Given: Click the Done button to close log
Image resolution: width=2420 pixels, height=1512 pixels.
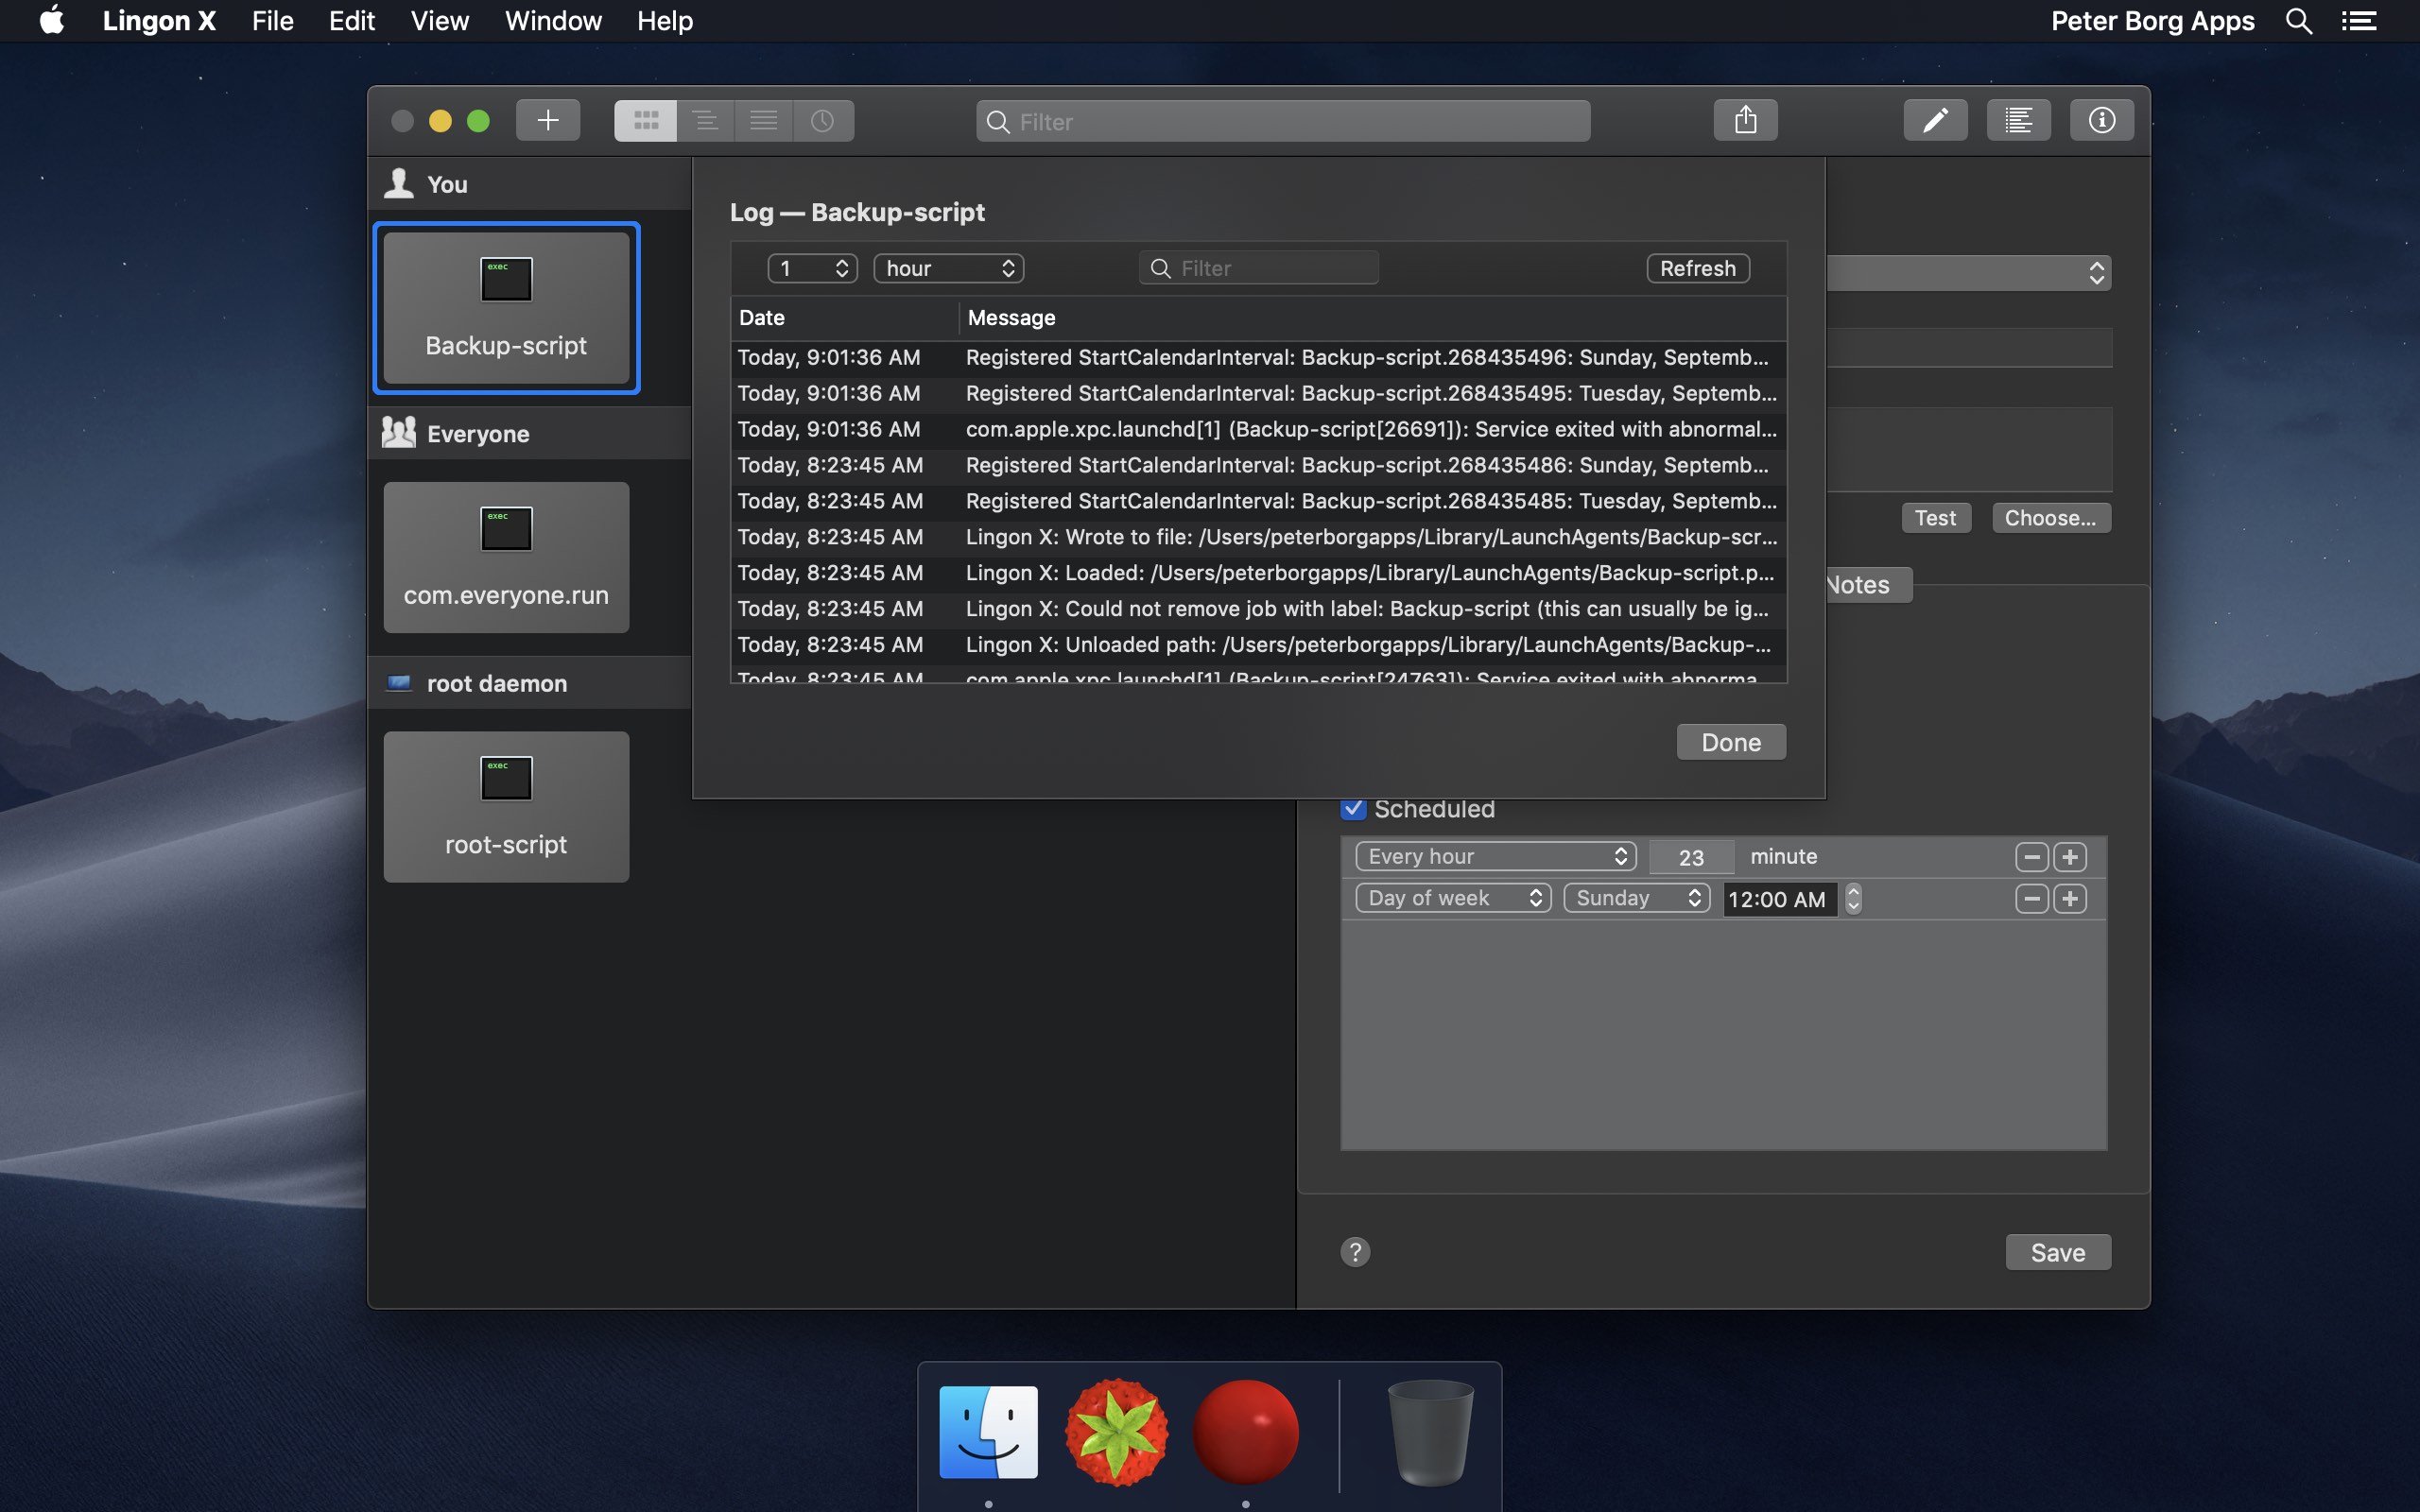Looking at the screenshot, I should click(1730, 742).
